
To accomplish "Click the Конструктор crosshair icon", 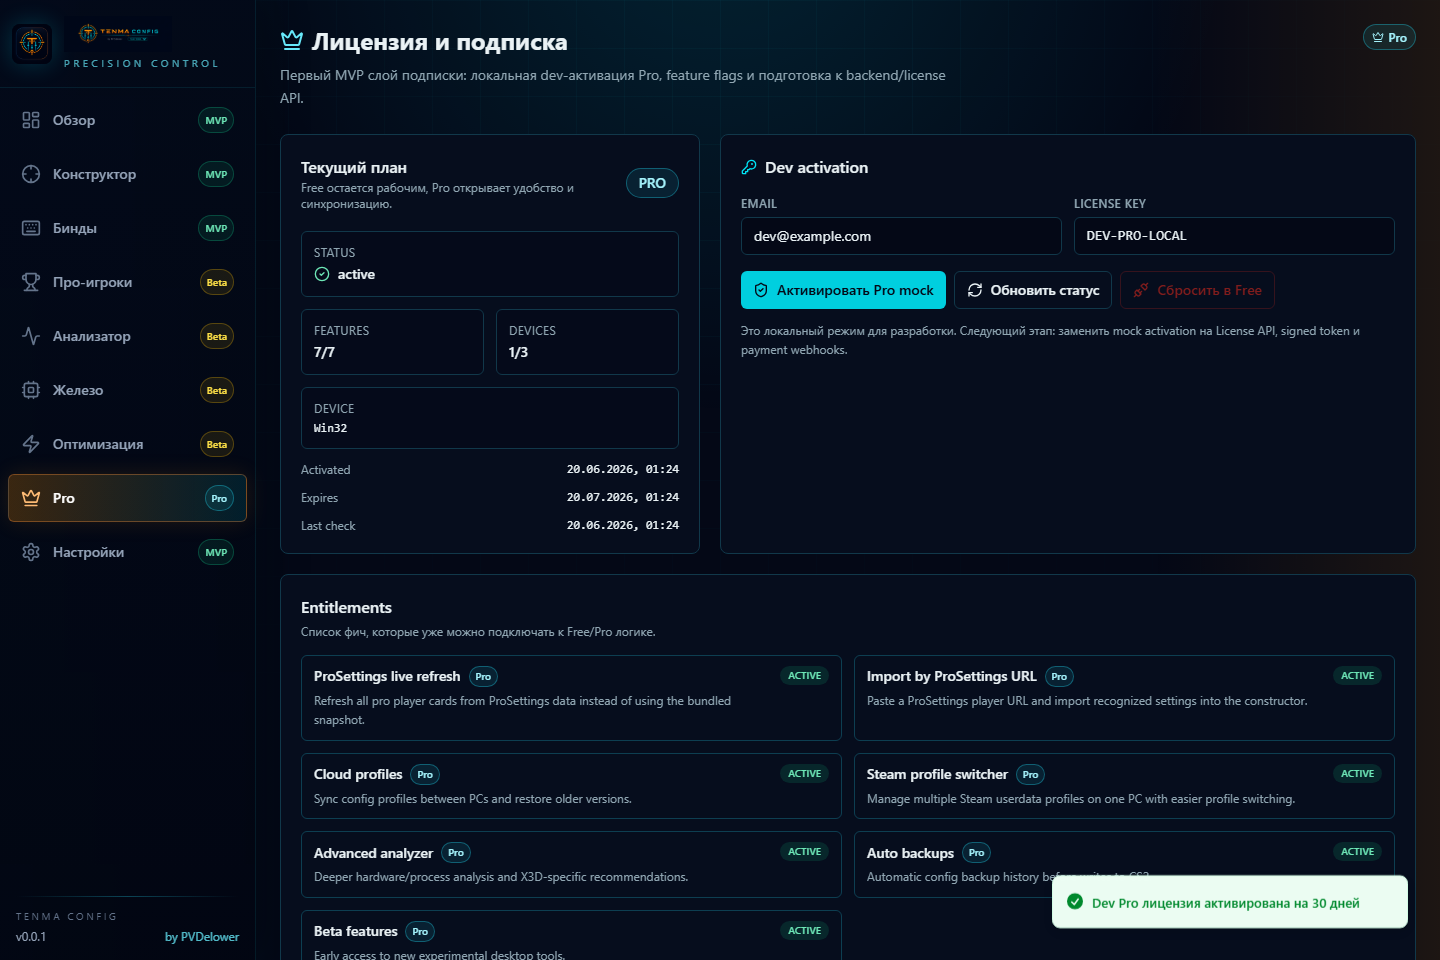I will 31,174.
